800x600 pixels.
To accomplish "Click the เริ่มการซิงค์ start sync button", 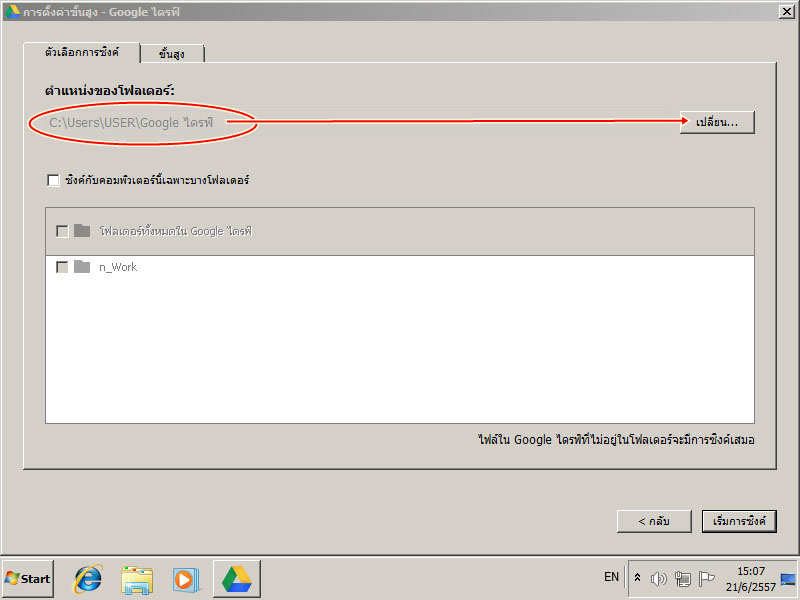I will [x=739, y=521].
